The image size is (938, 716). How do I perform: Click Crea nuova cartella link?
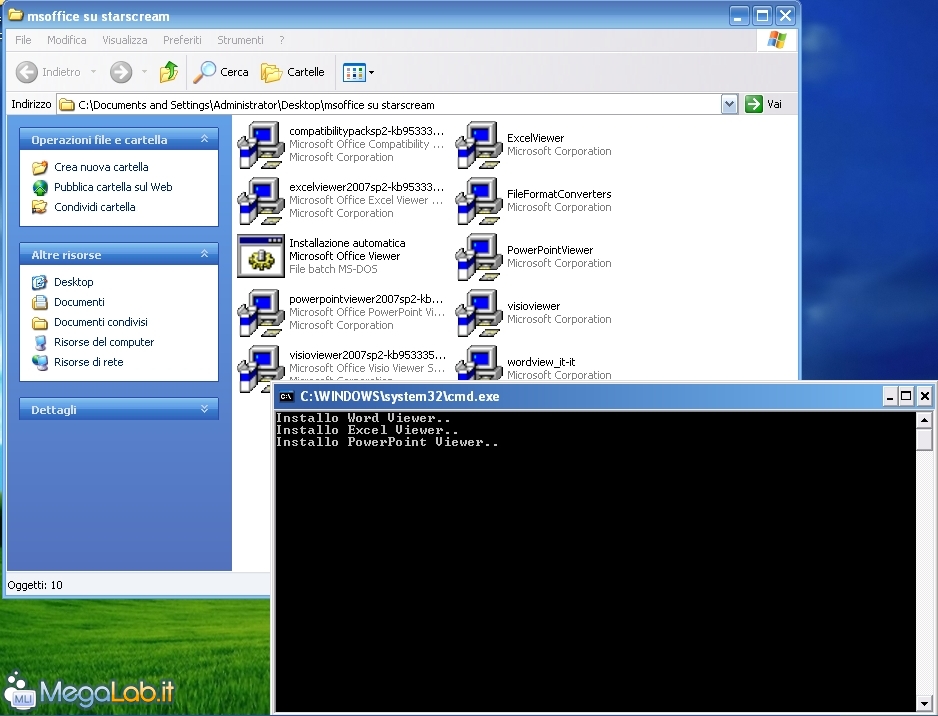101,167
